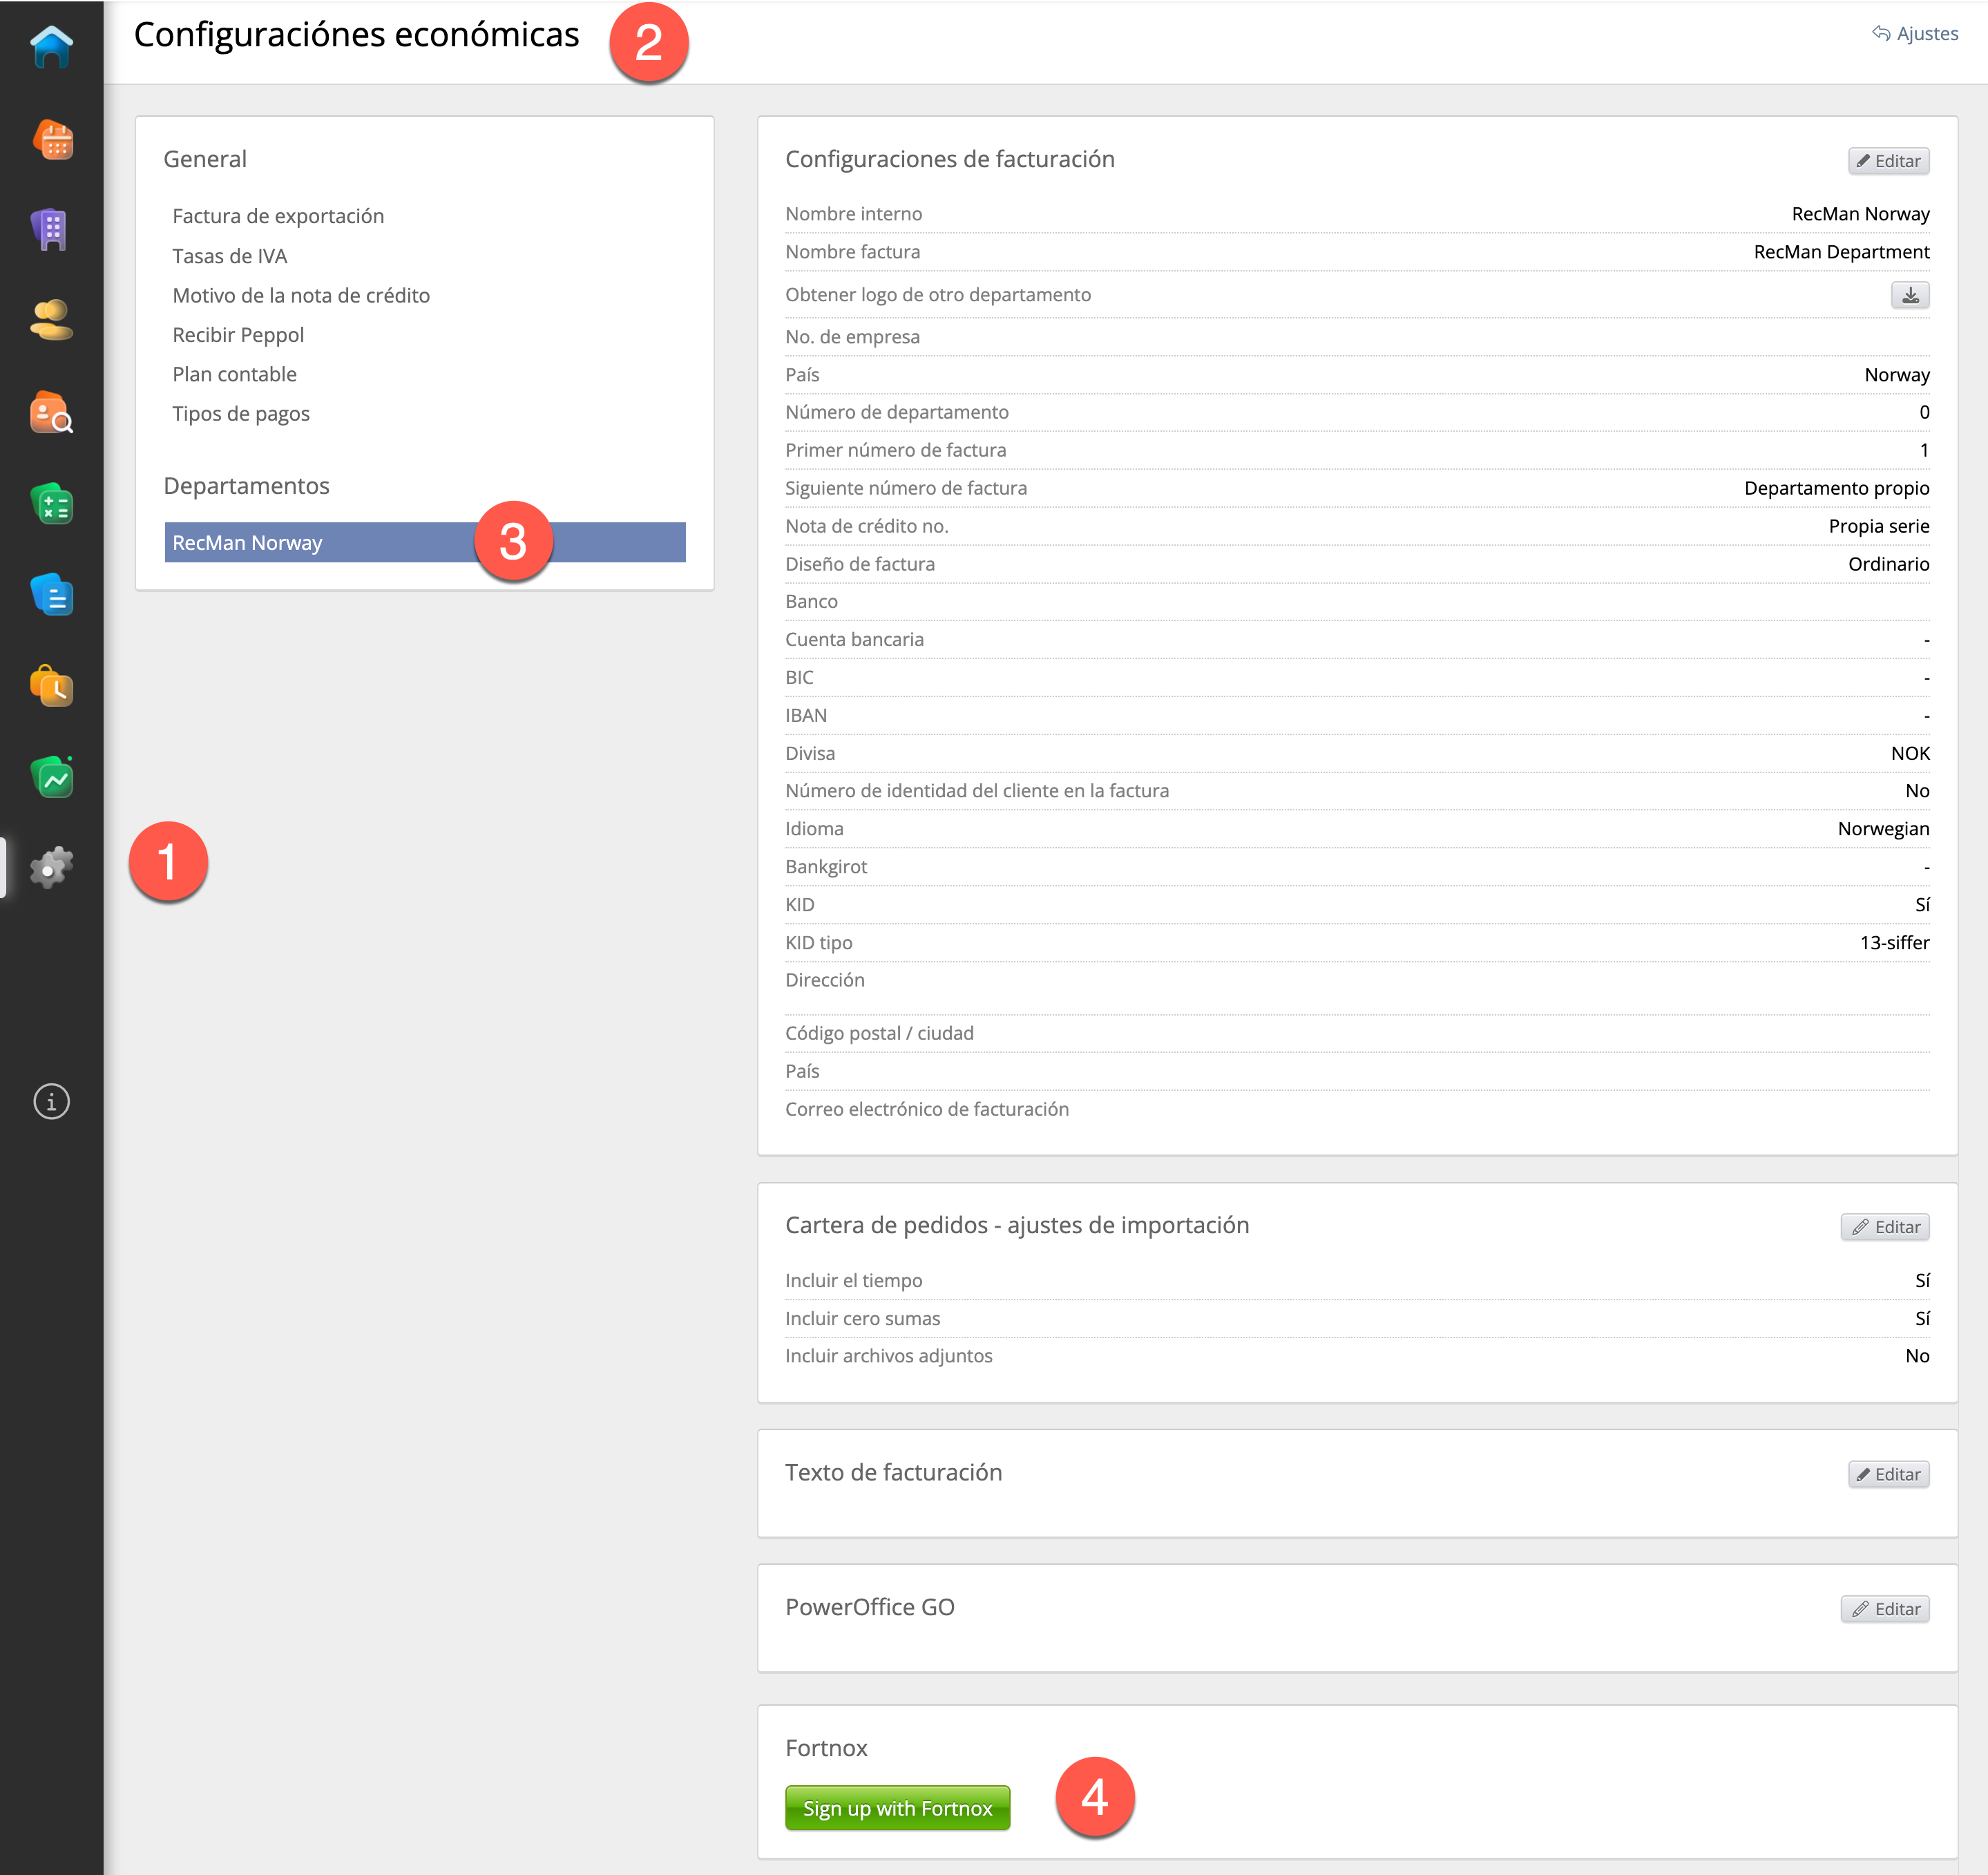1988x1875 pixels.
Task: Open the home icon in the sidebar
Action: pos(51,47)
